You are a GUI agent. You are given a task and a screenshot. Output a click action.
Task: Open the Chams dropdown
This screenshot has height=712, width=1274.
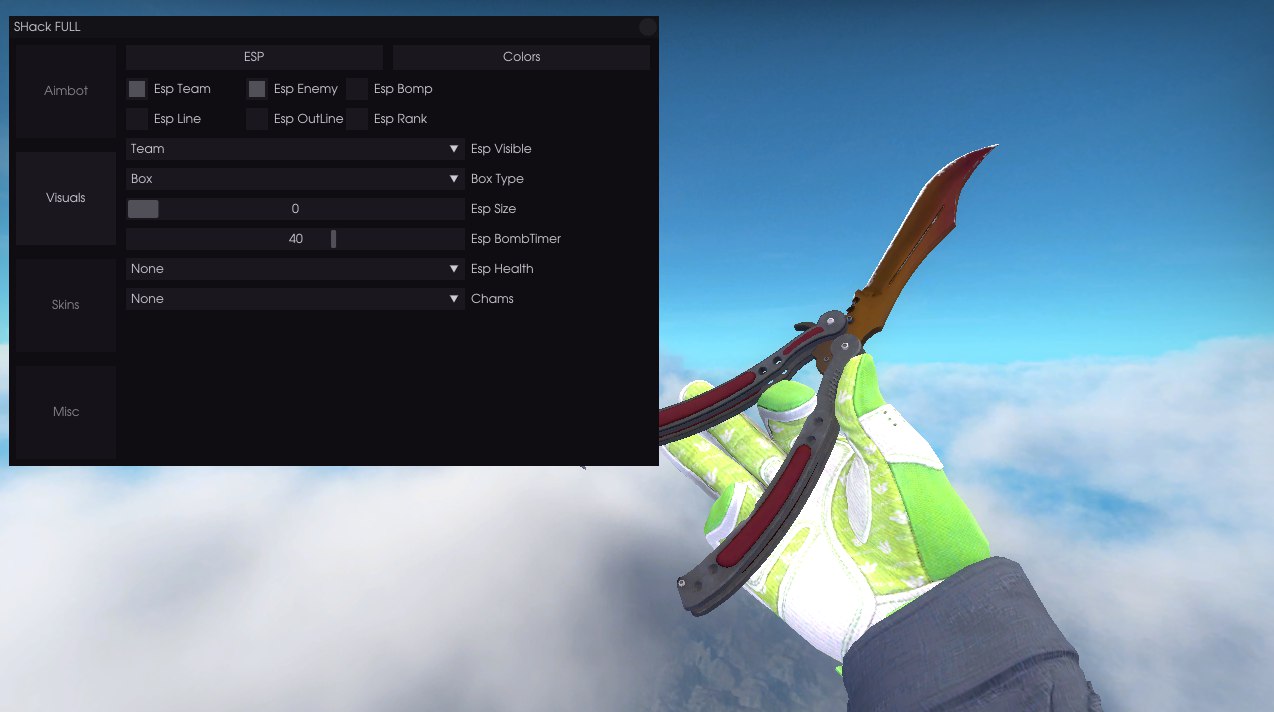295,299
